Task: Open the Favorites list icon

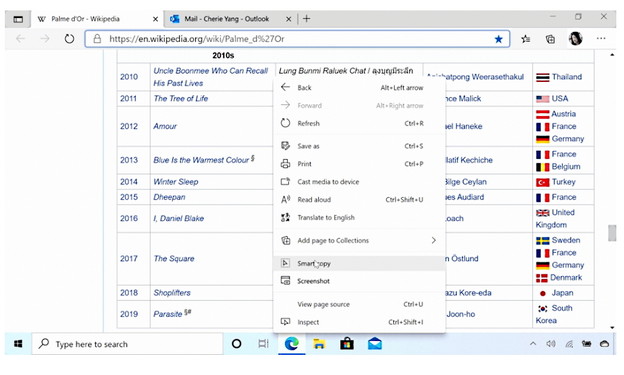Action: click(526, 39)
